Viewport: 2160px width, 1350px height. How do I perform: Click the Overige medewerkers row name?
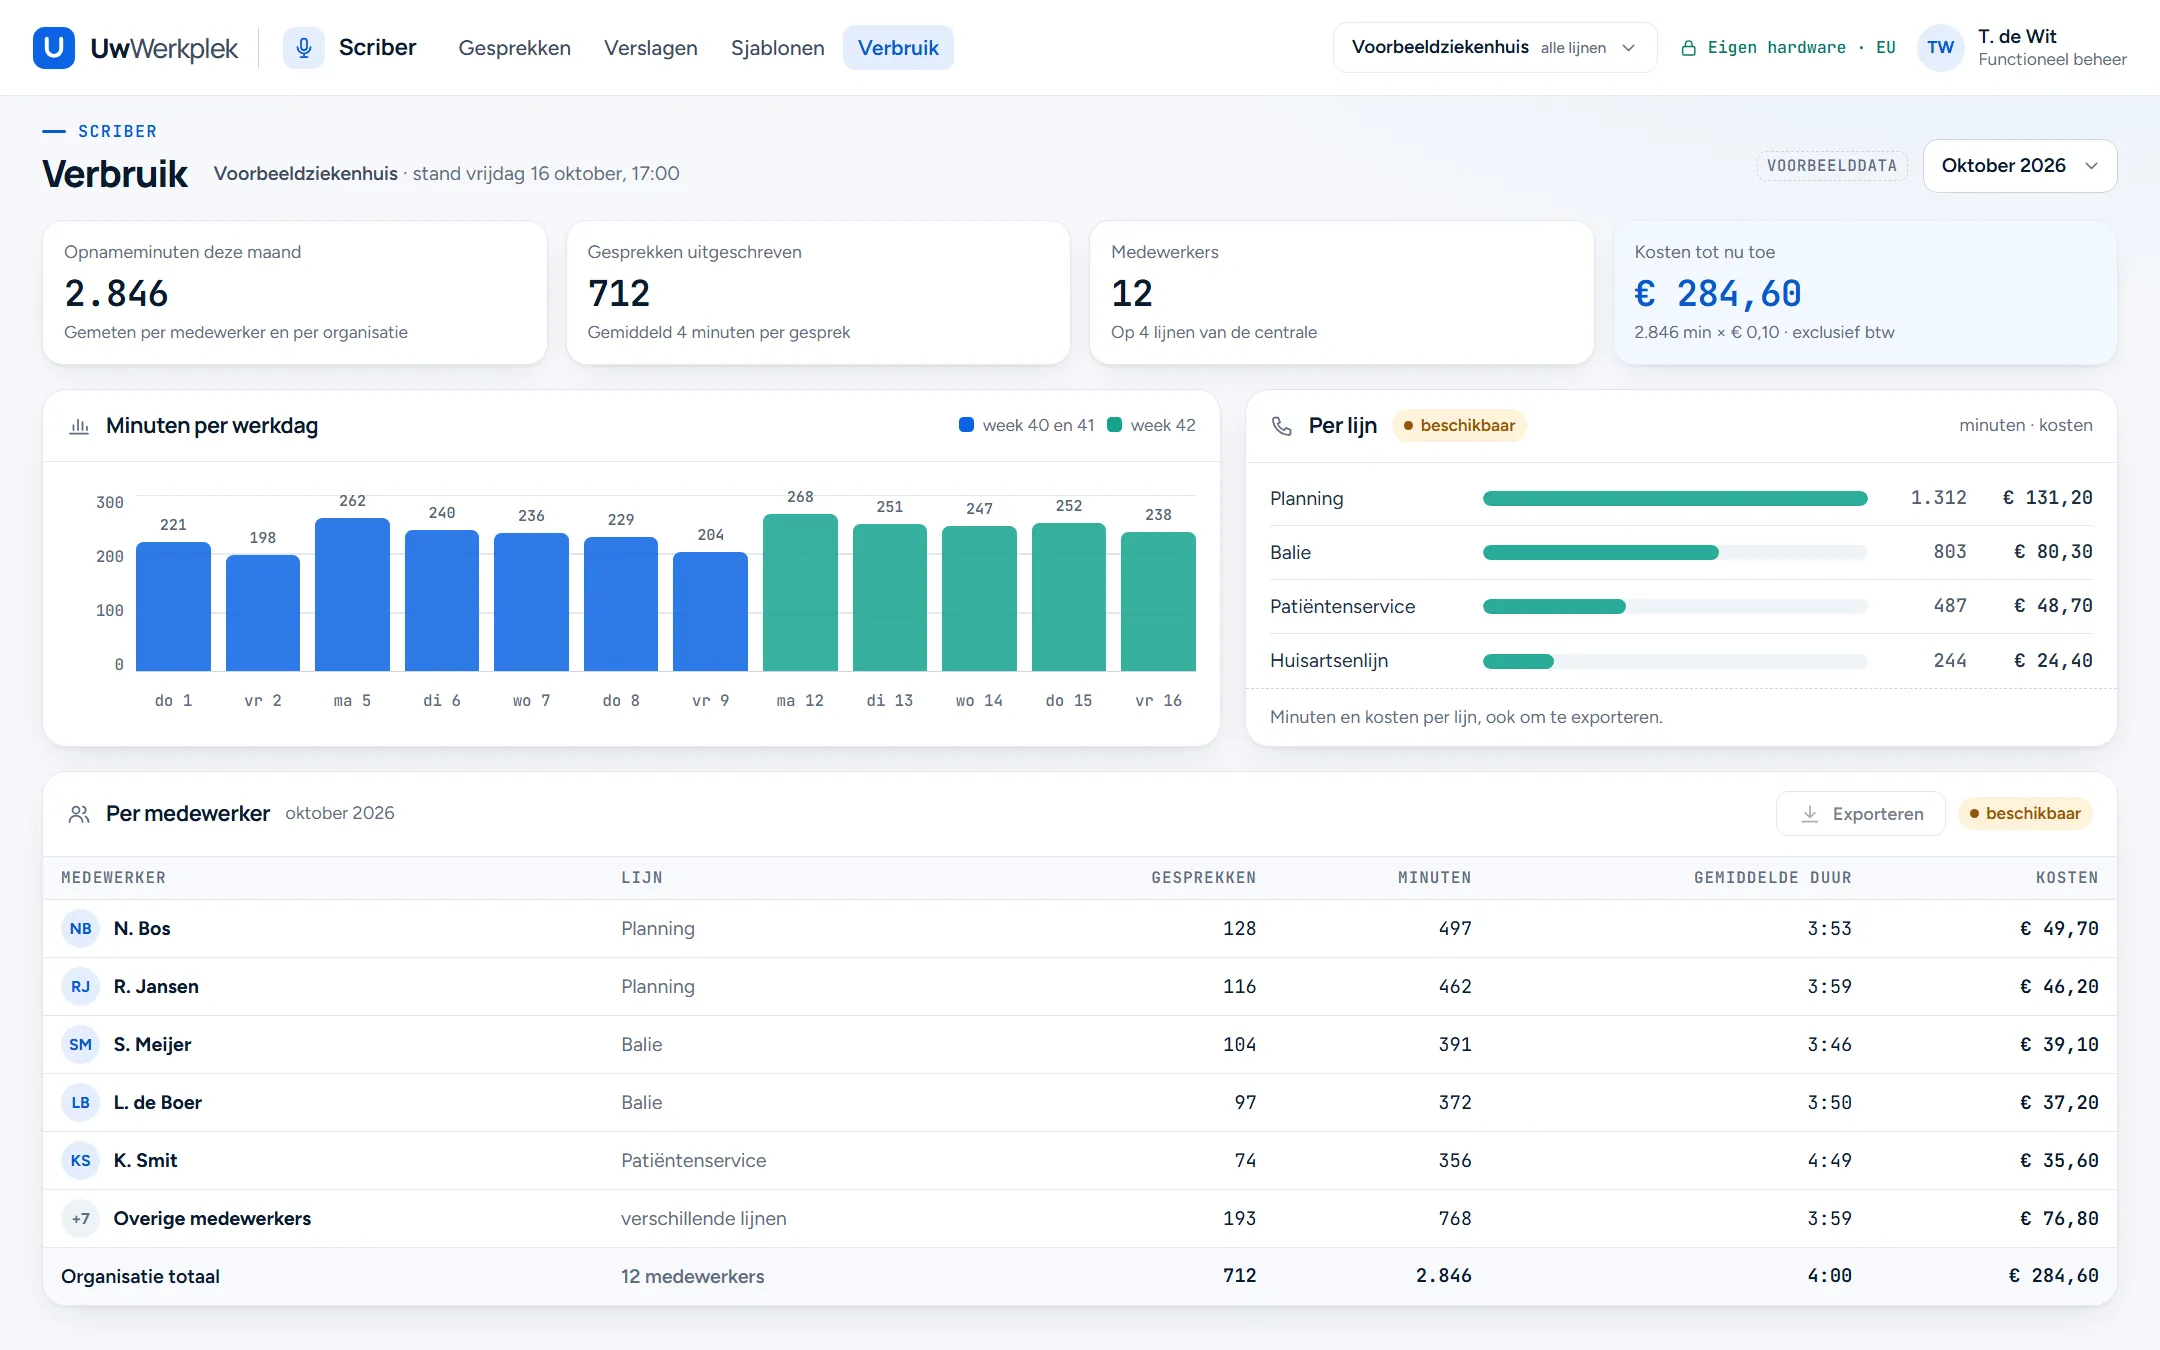pos(212,1219)
